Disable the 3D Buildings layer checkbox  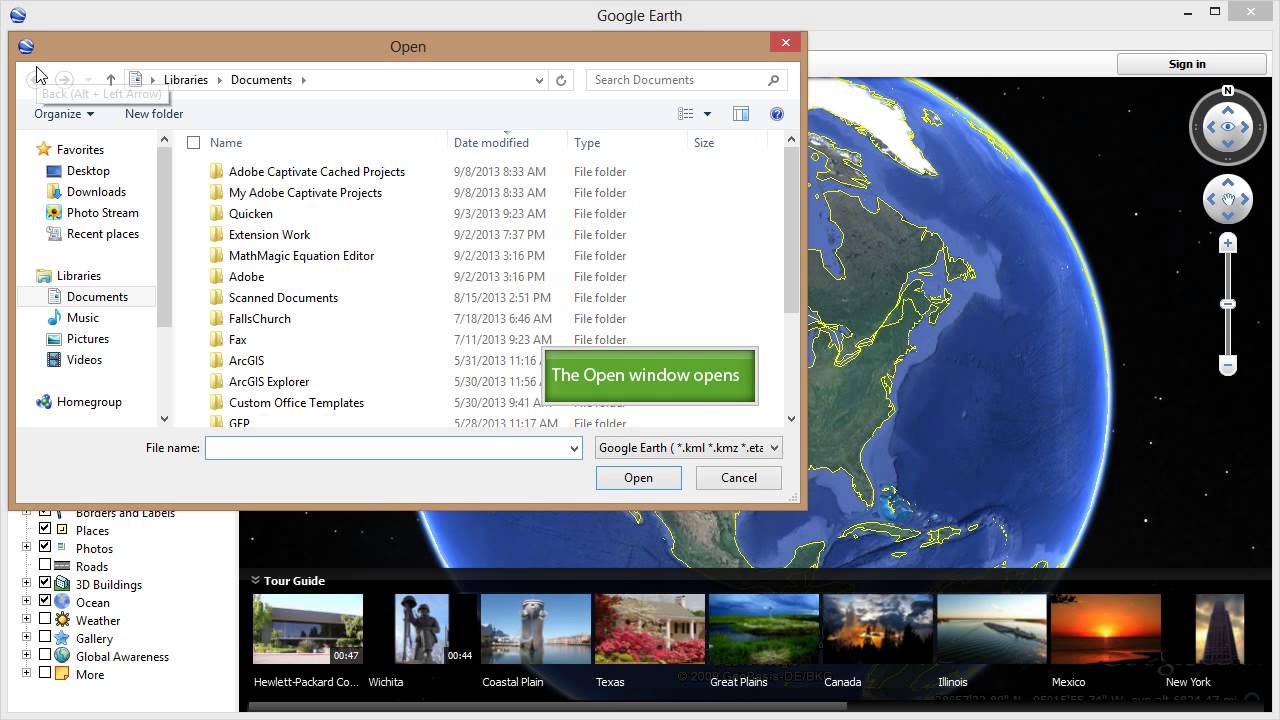(x=45, y=583)
